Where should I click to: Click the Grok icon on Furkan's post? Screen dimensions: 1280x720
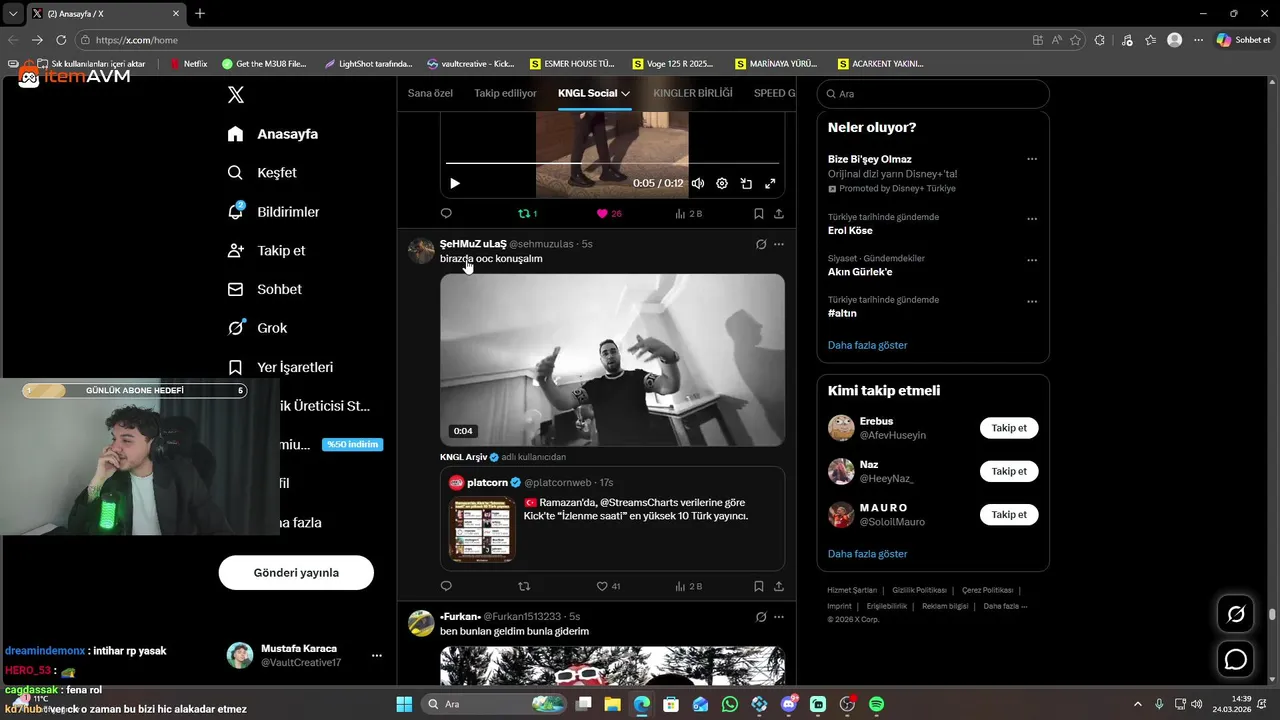coord(761,617)
